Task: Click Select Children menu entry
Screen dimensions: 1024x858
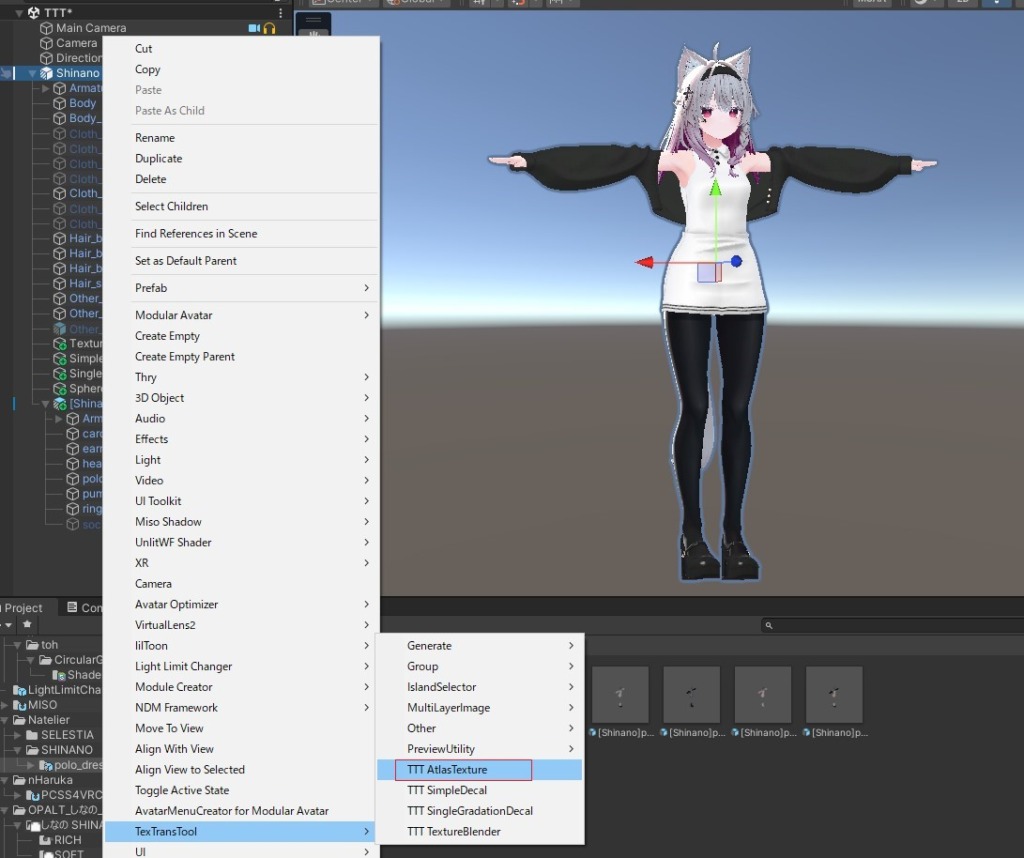Action: point(242,206)
